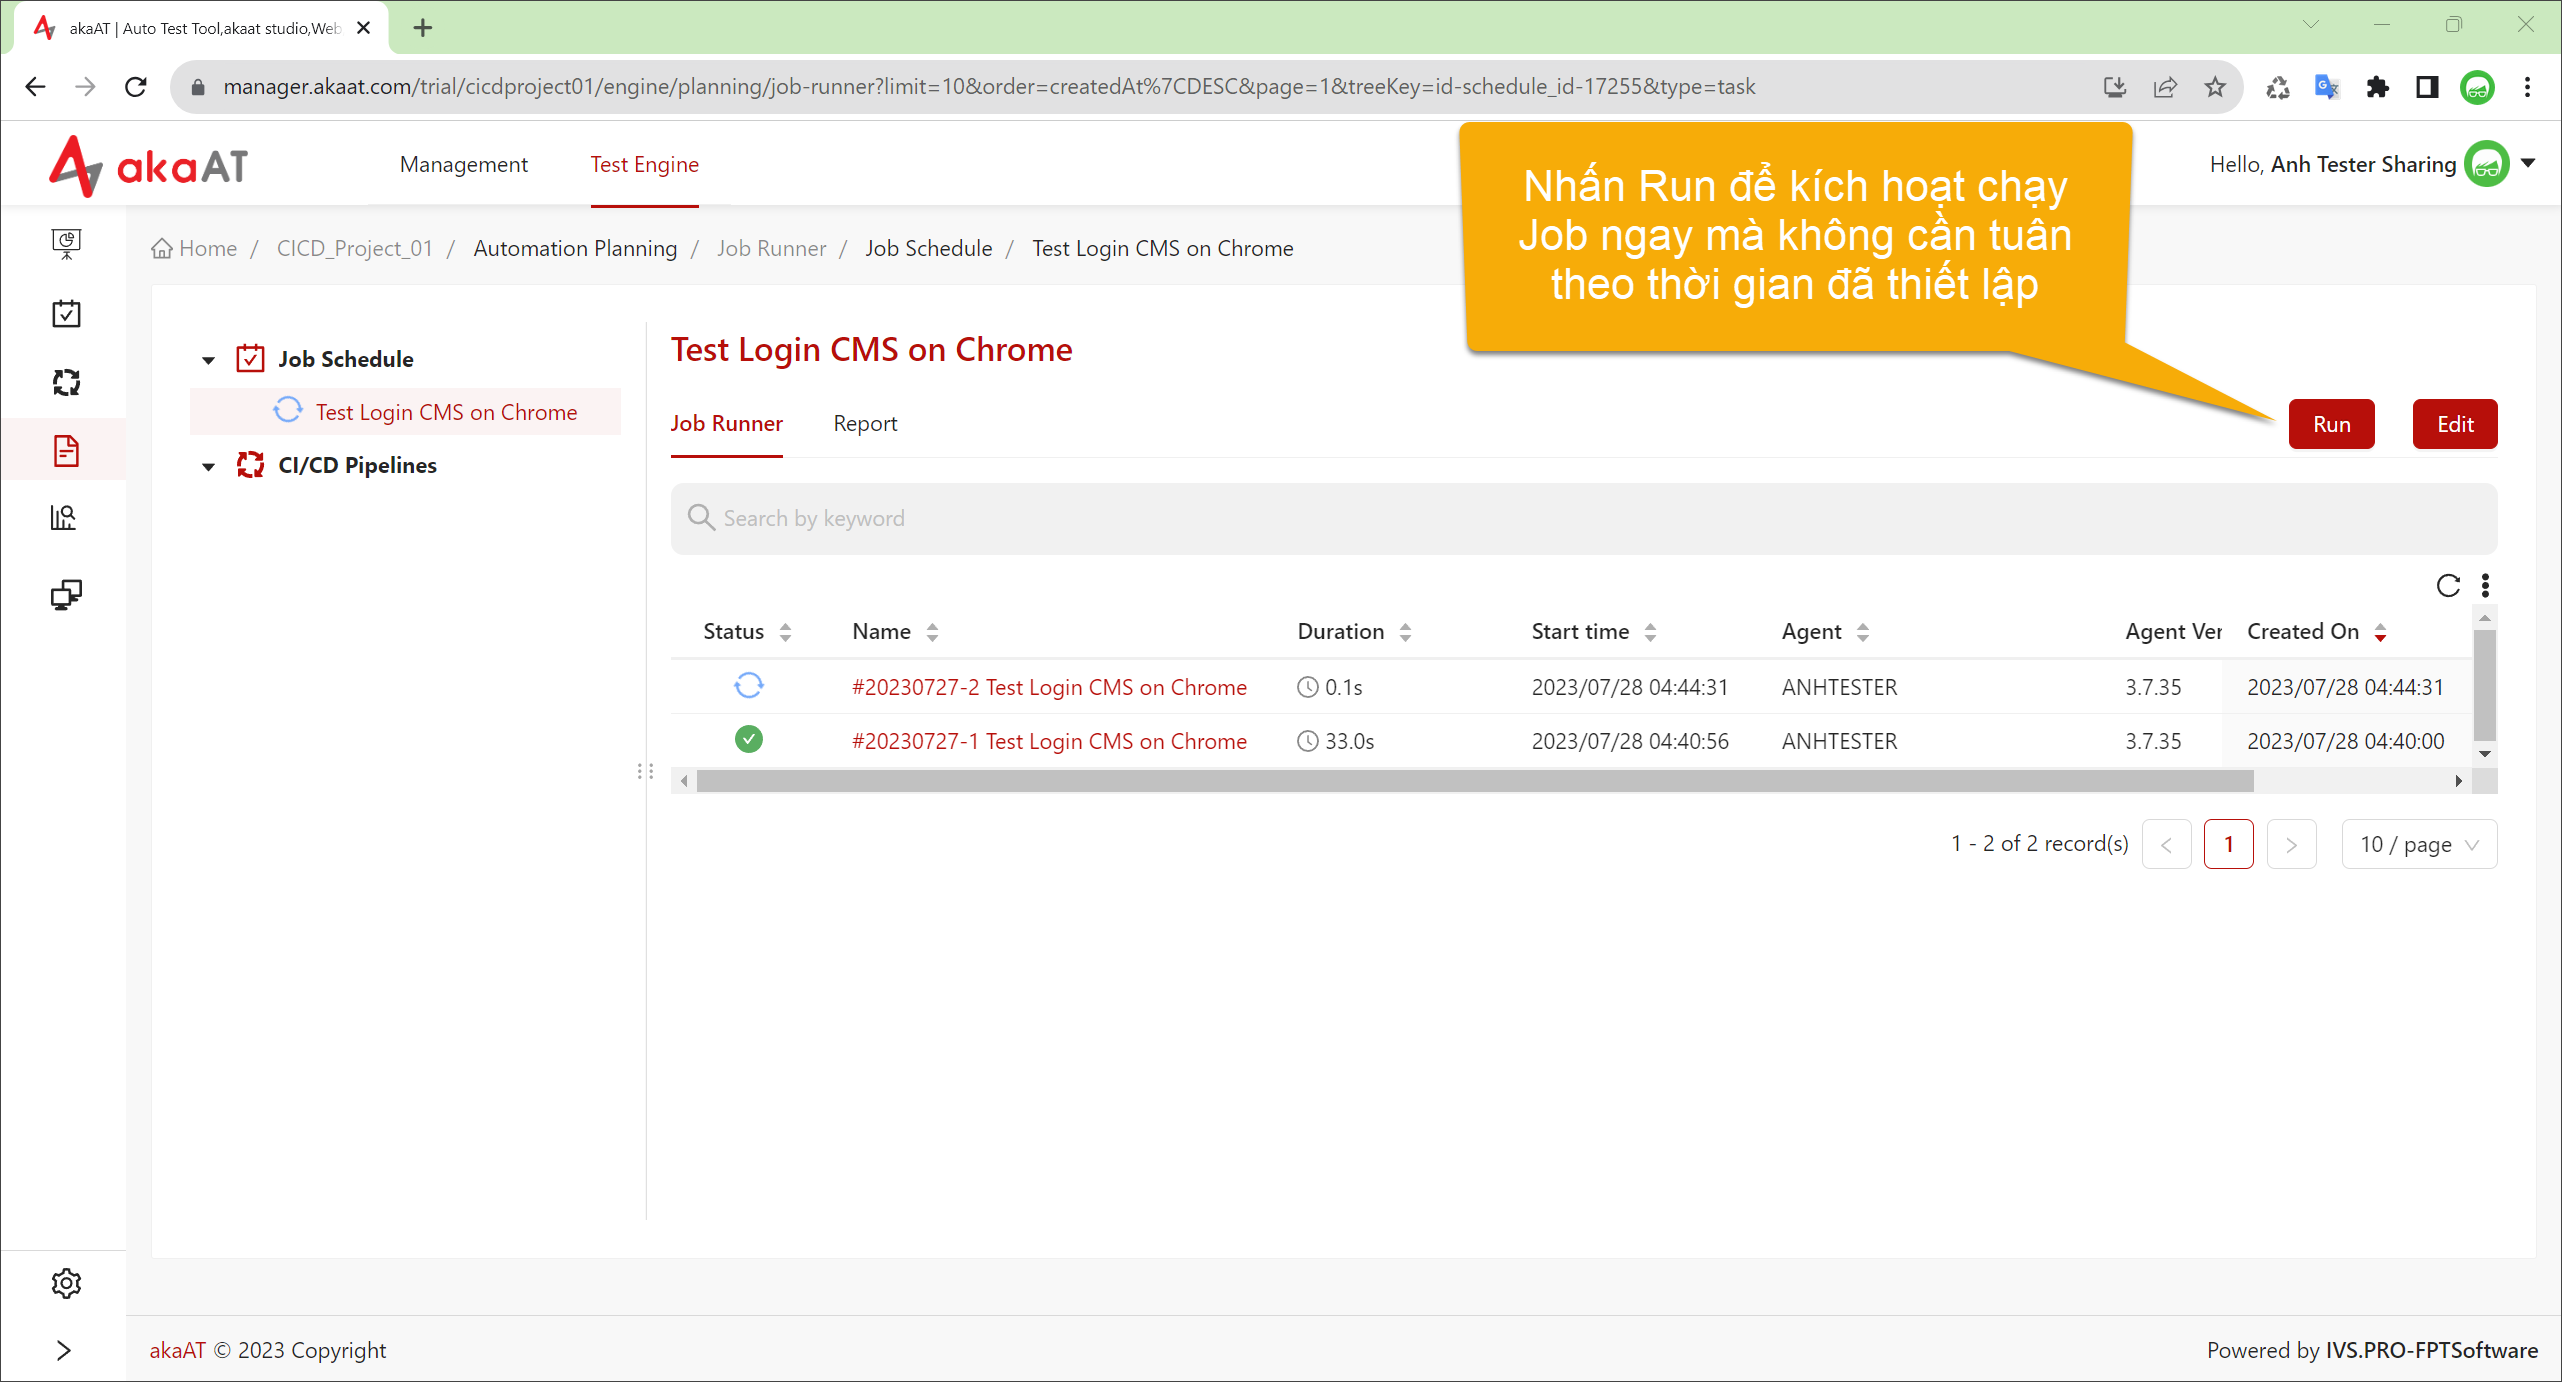The height and width of the screenshot is (1382, 2562).
Task: Open the dashboard presentation icon in sidebar
Action: (66, 244)
